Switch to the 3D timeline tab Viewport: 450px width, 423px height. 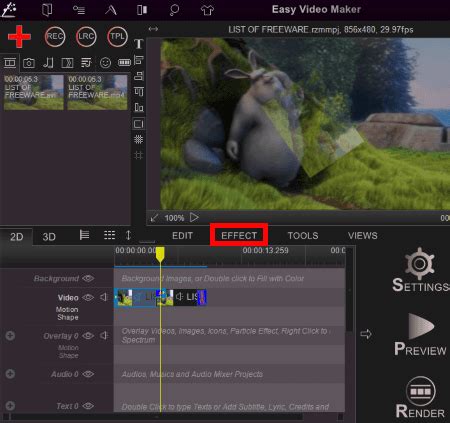pyautogui.click(x=49, y=237)
